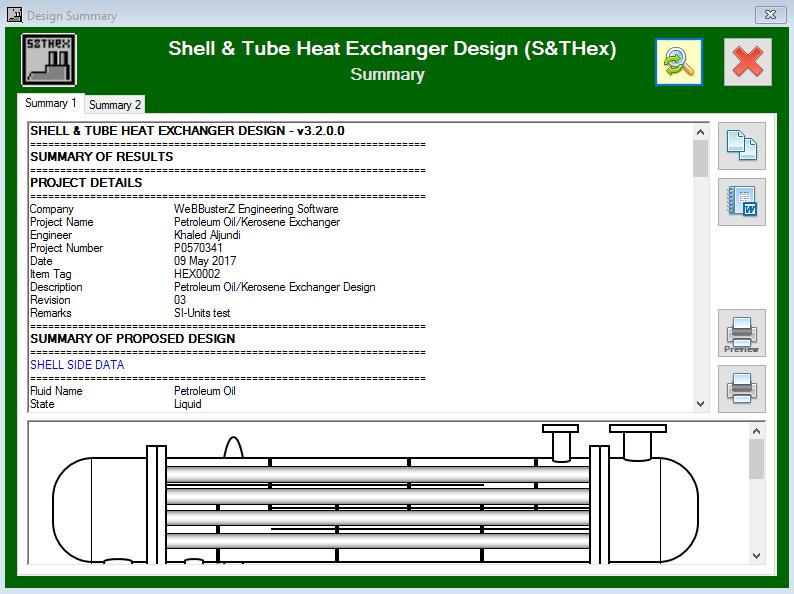The width and height of the screenshot is (794, 594).
Task: Click the Fluid Name value Petroleum Oil
Action: tap(205, 391)
